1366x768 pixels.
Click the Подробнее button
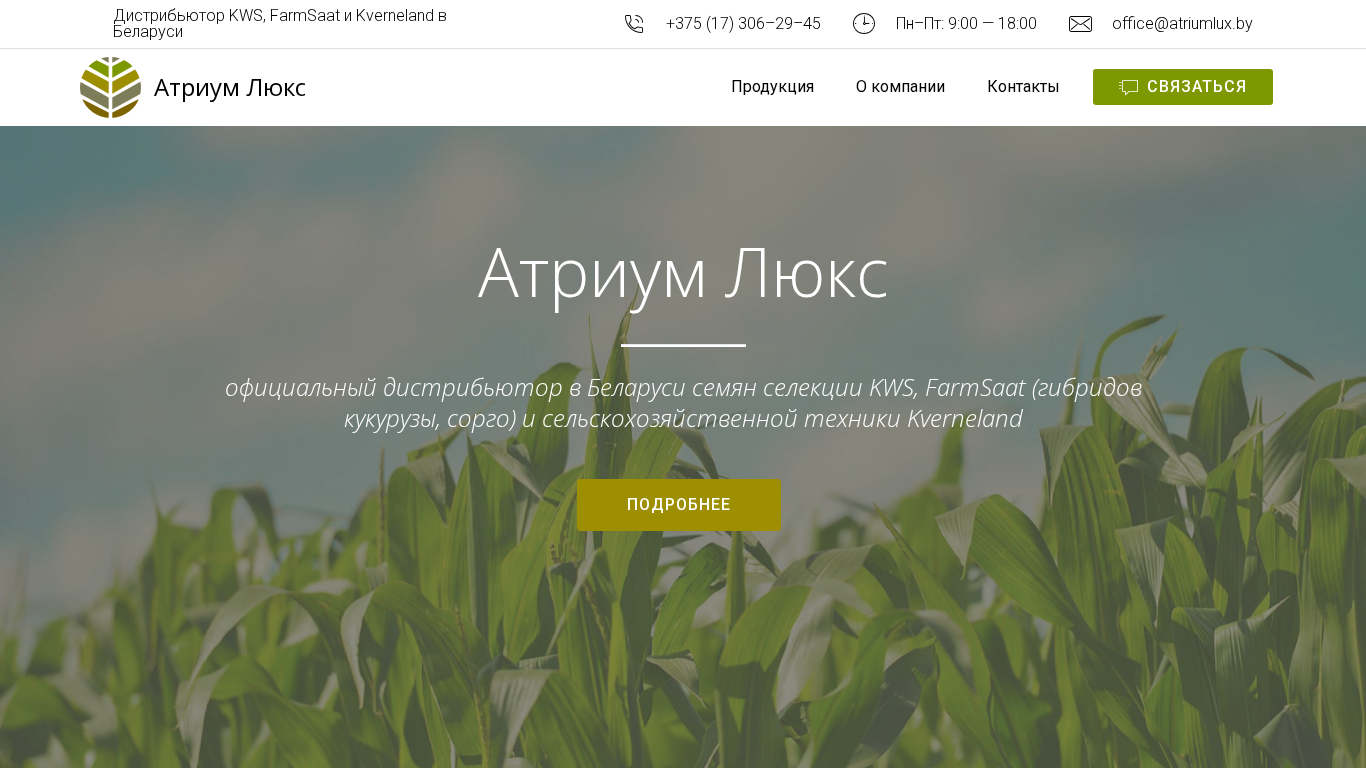pyautogui.click(x=679, y=505)
